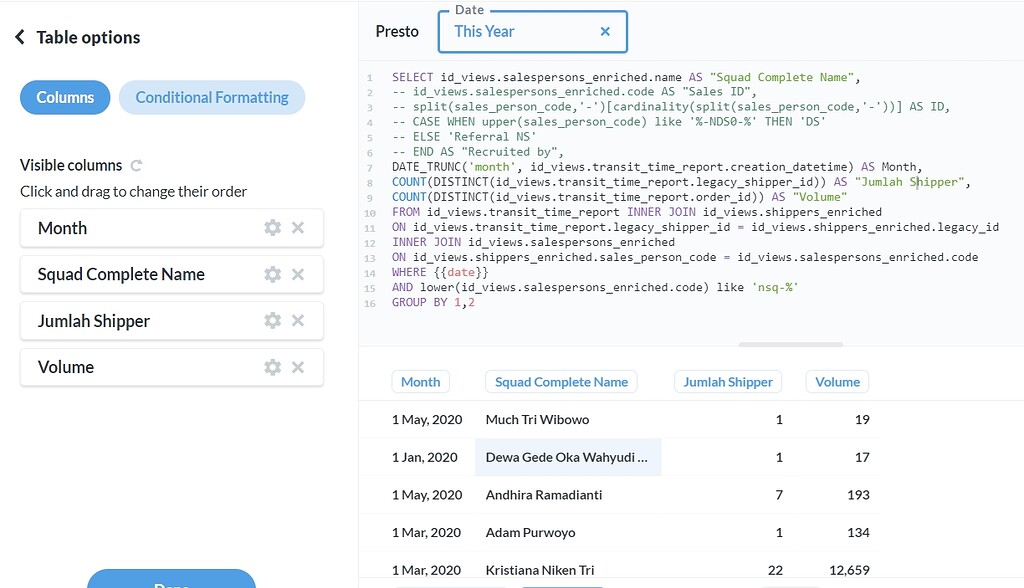Click the Month header in results table

(x=420, y=381)
